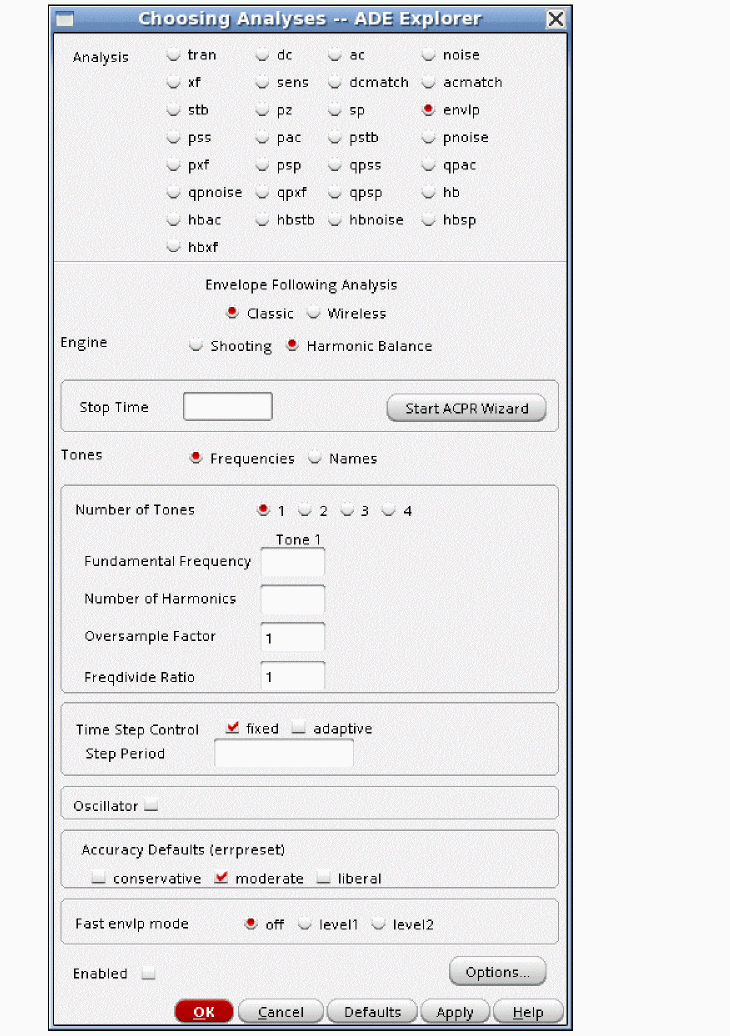Select Names for Tones

tap(316, 458)
